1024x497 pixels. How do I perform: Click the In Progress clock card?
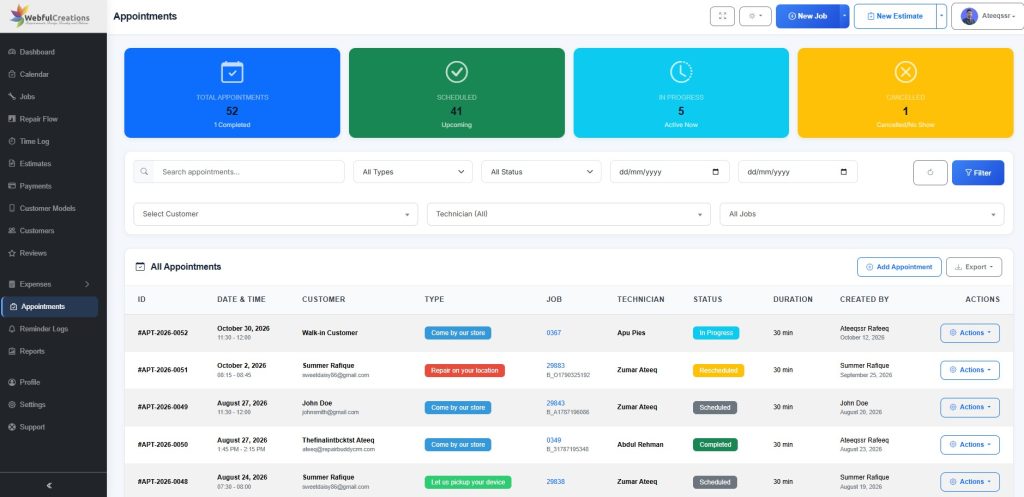coord(681,93)
